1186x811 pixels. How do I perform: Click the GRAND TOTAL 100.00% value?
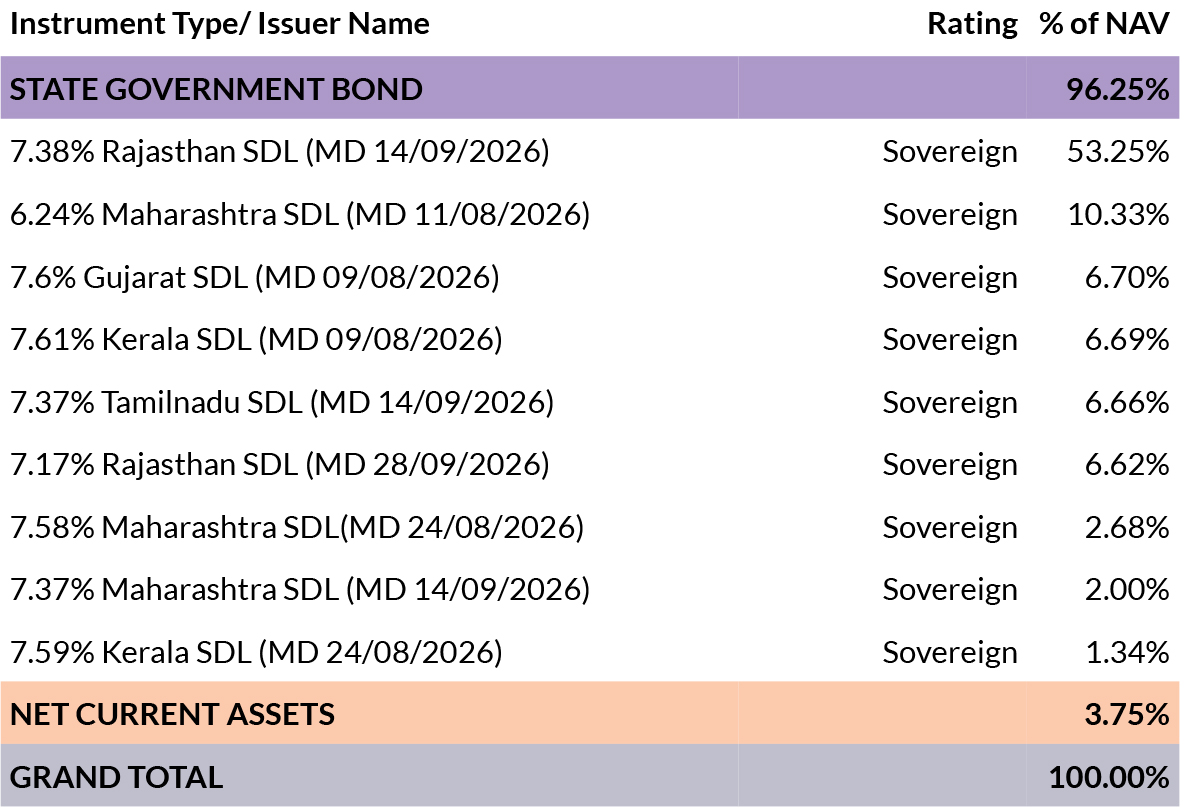(1108, 777)
